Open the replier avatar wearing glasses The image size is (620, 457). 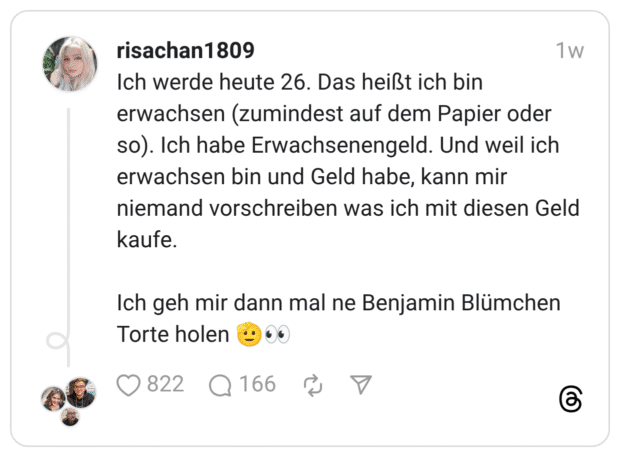pos(80,393)
